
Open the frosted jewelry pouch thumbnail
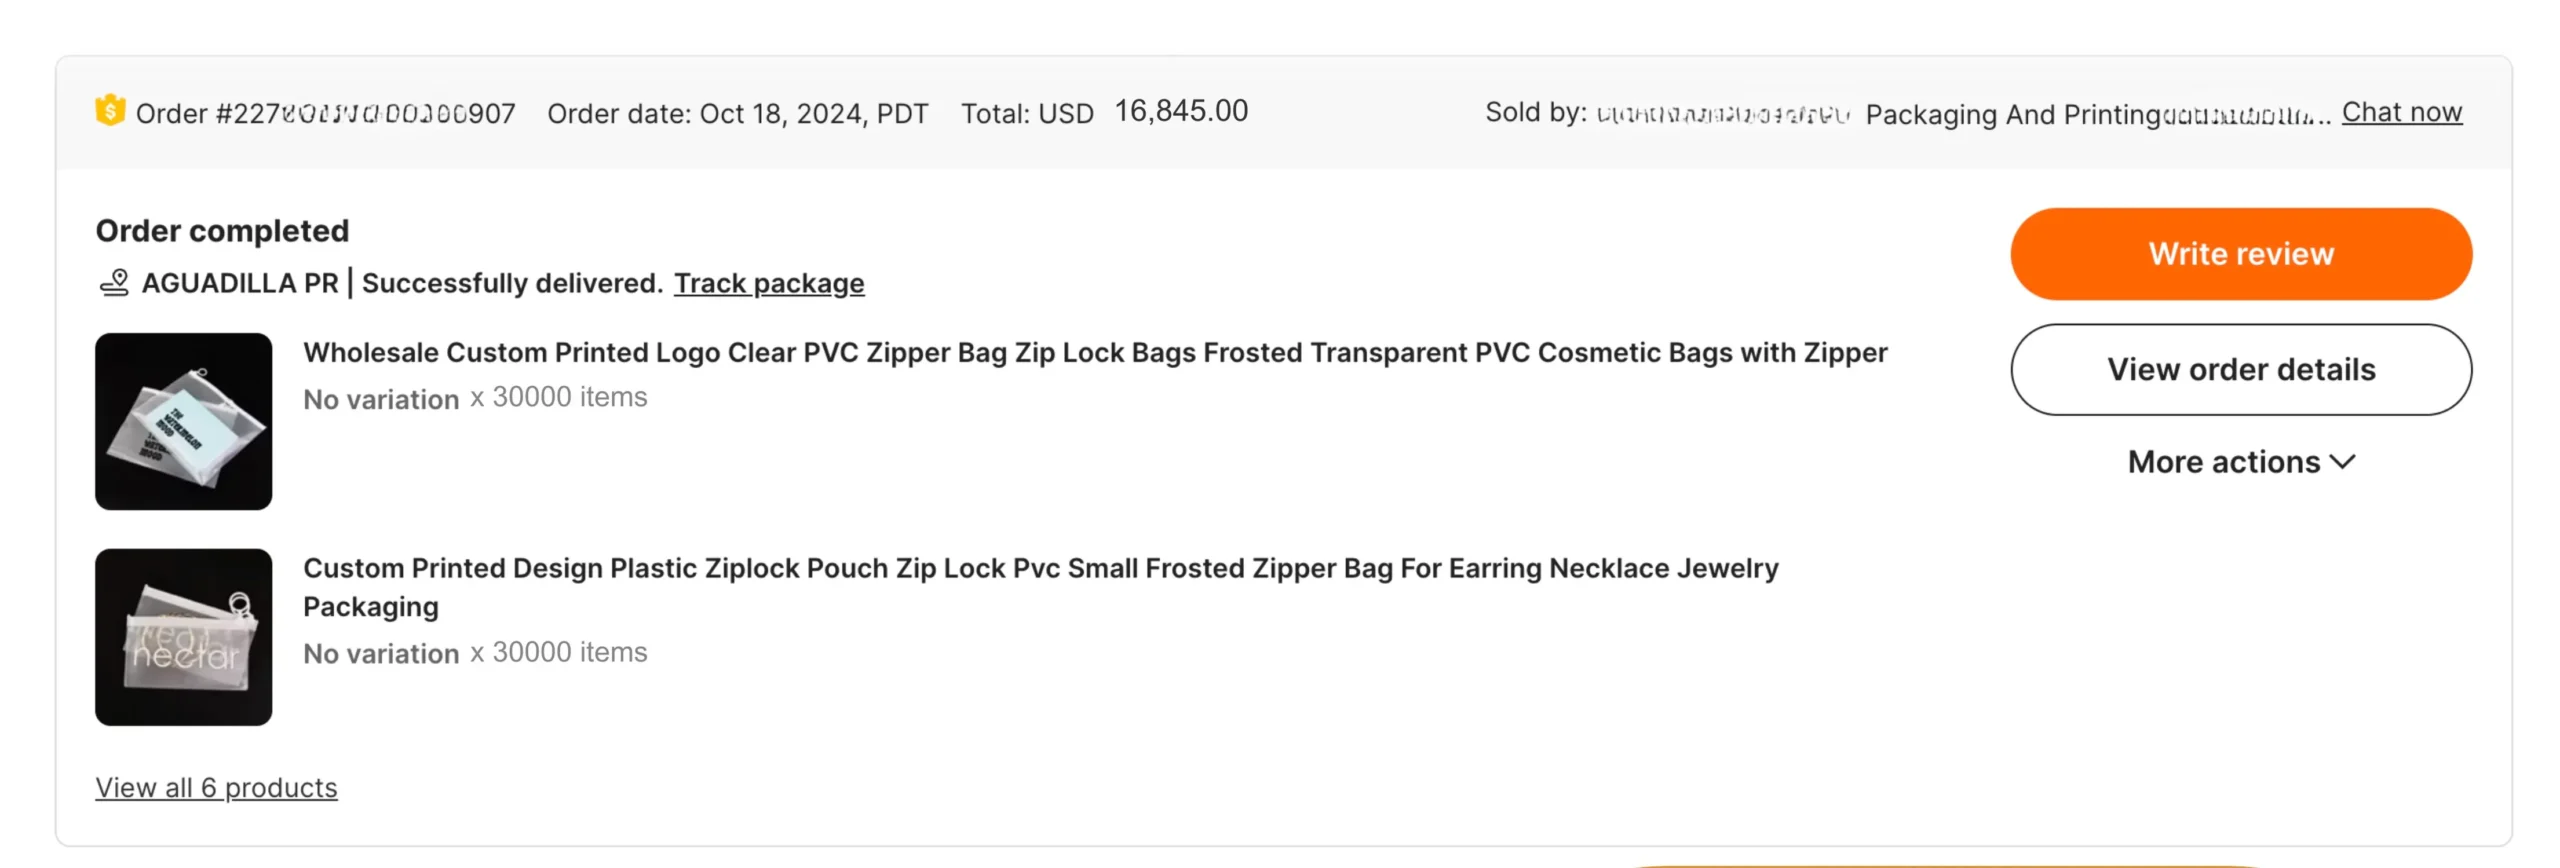coord(183,636)
